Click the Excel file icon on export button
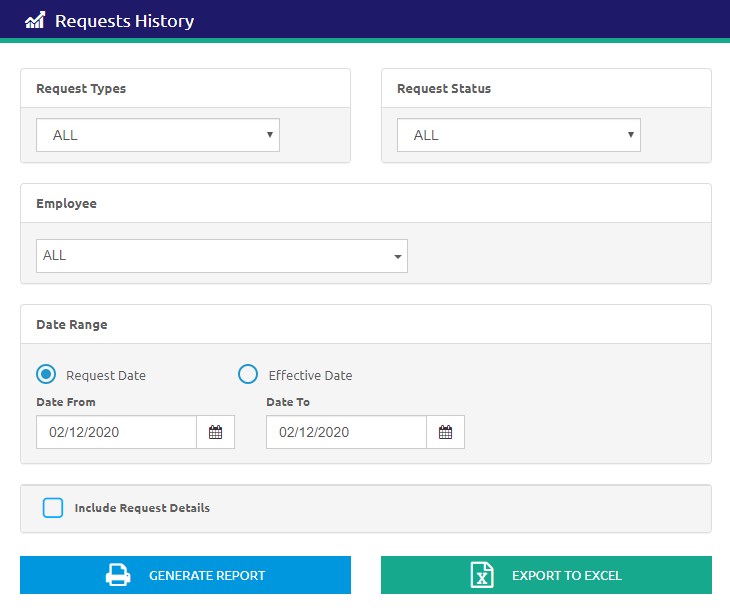This screenshot has height=611, width=730. pyautogui.click(x=482, y=575)
